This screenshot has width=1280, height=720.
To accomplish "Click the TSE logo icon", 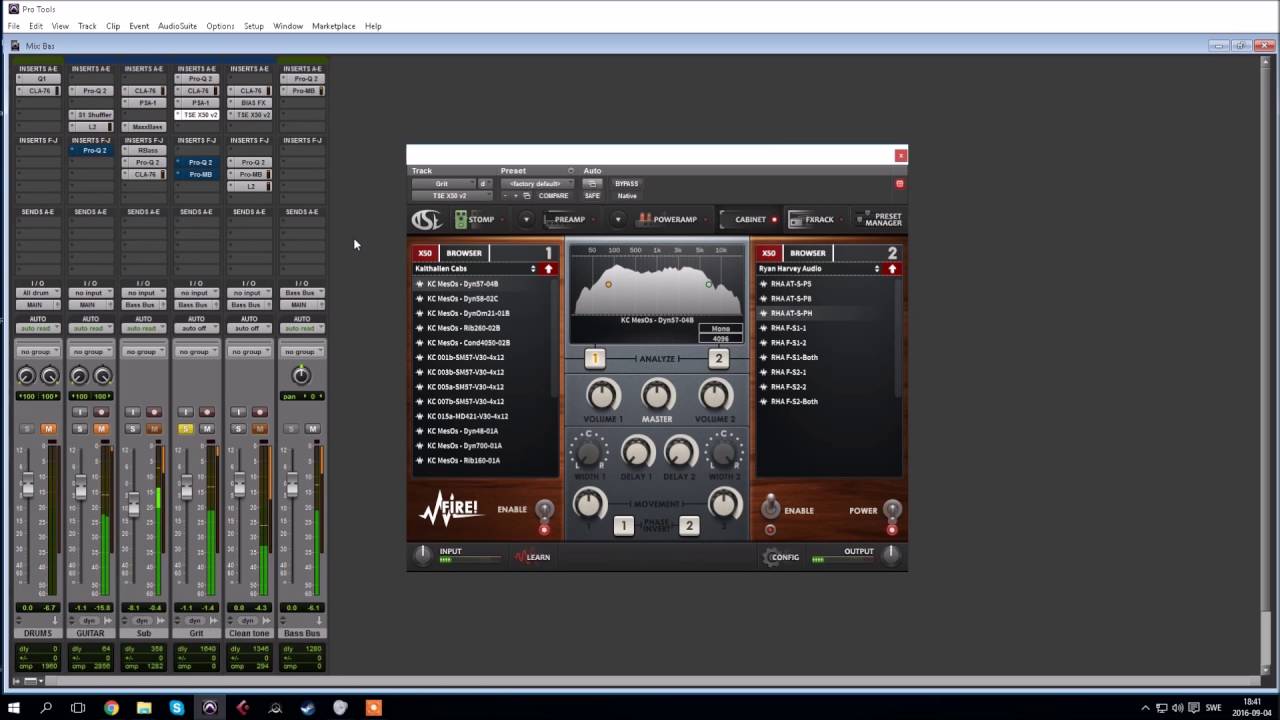I will [427, 220].
